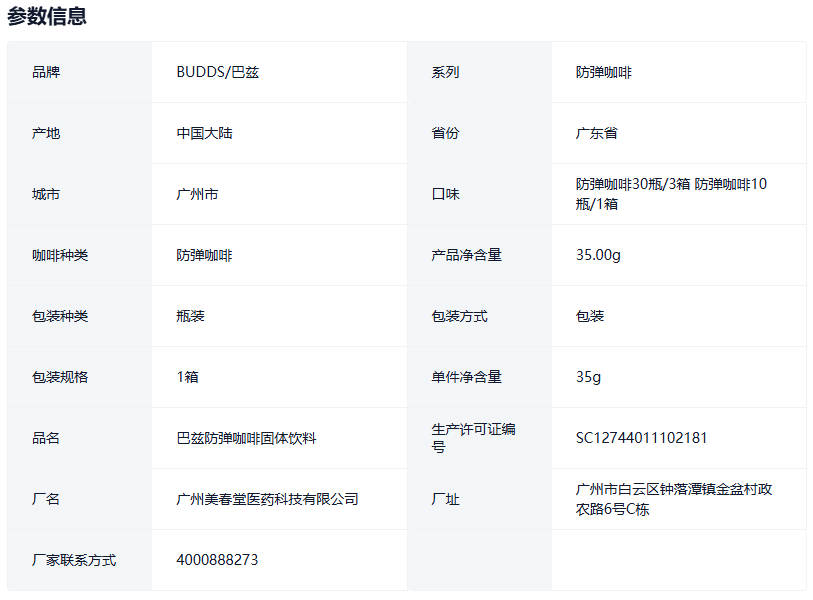Select the 包装种类 label cell
Image resolution: width=813 pixels, height=600 pixels.
79,316
